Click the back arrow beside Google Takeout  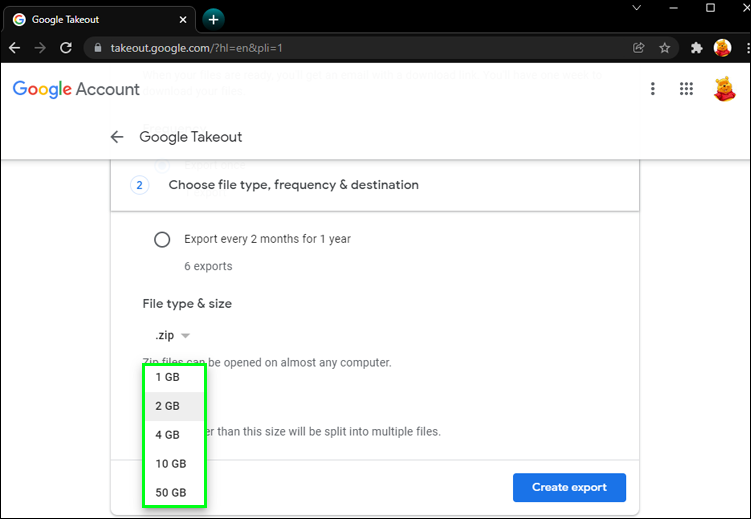[117, 137]
